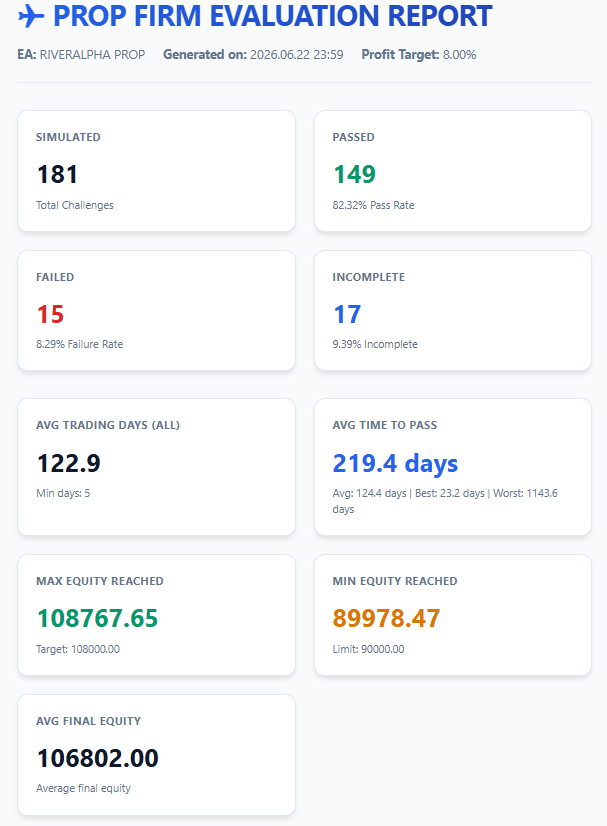
Task: Click the 8.29% Failure Rate label
Action: (80, 345)
